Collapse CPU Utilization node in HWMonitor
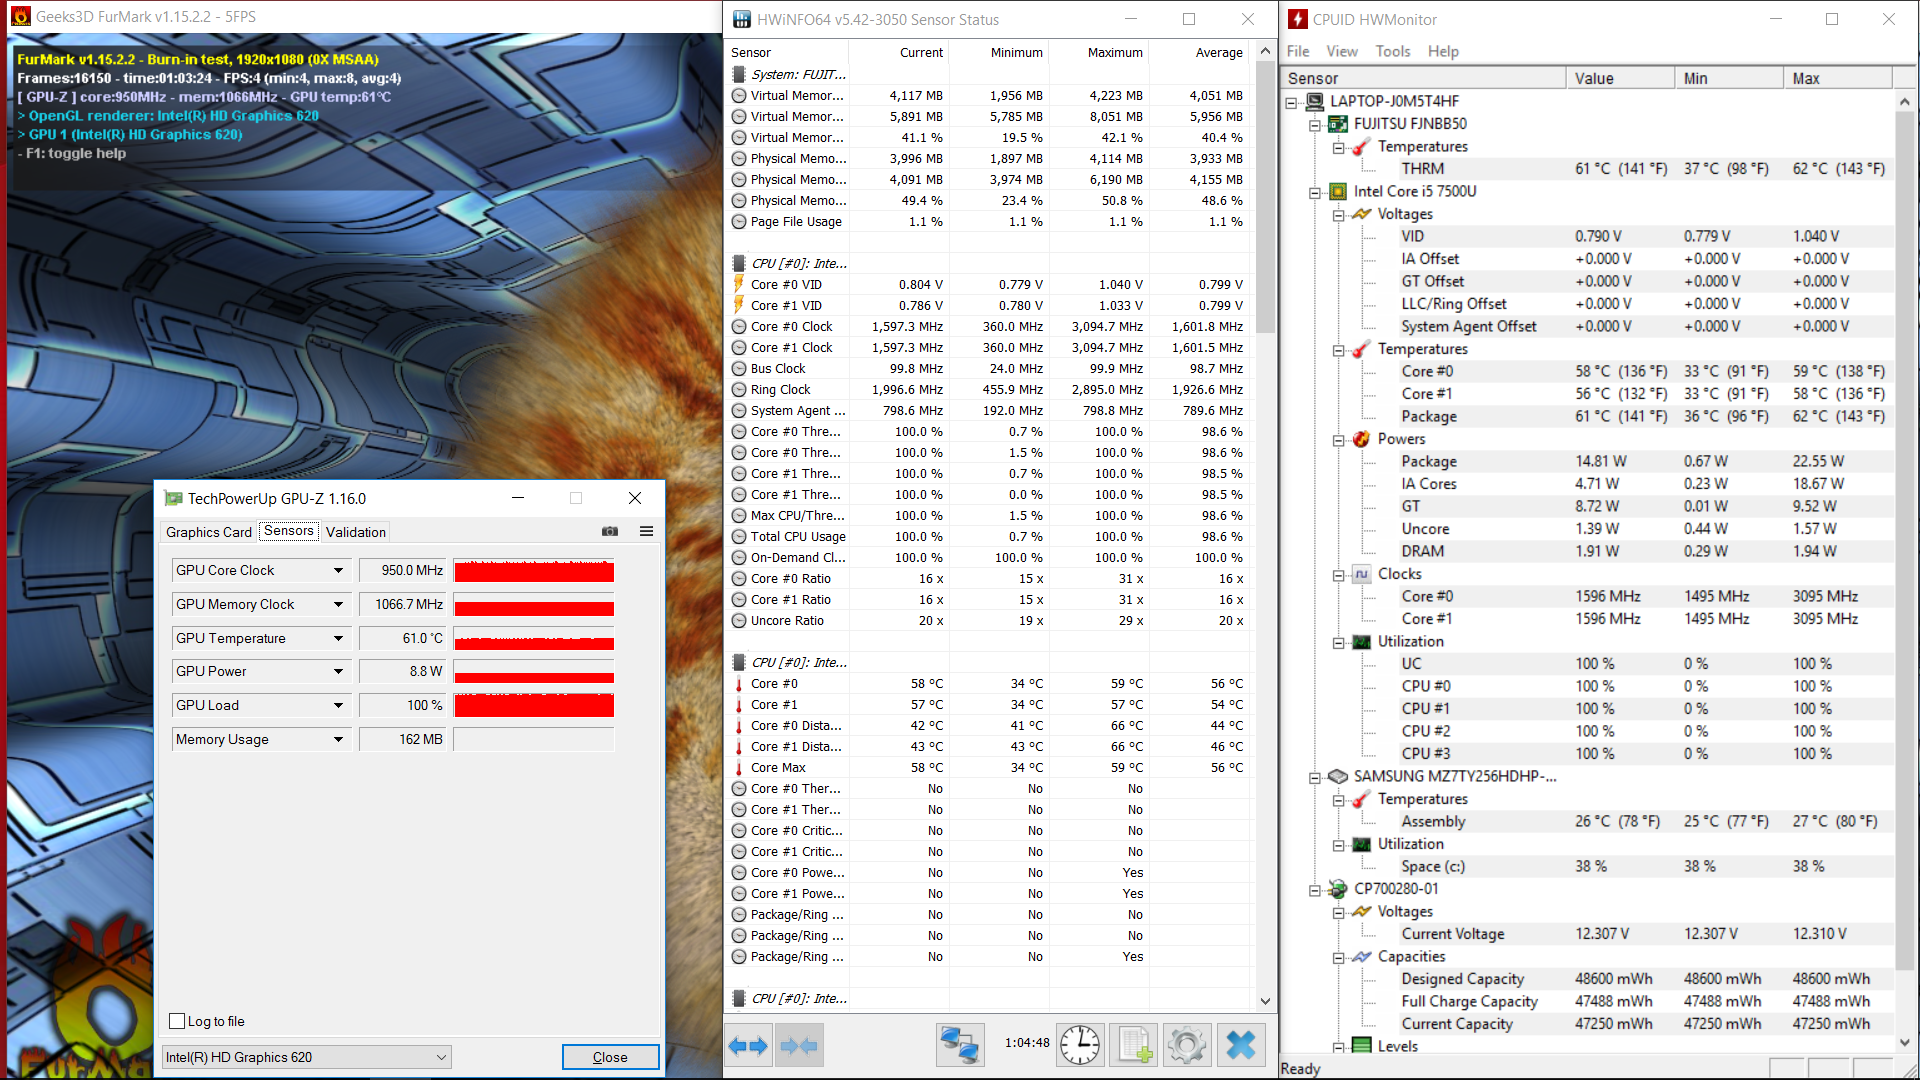1920x1080 pixels. [x=1338, y=642]
